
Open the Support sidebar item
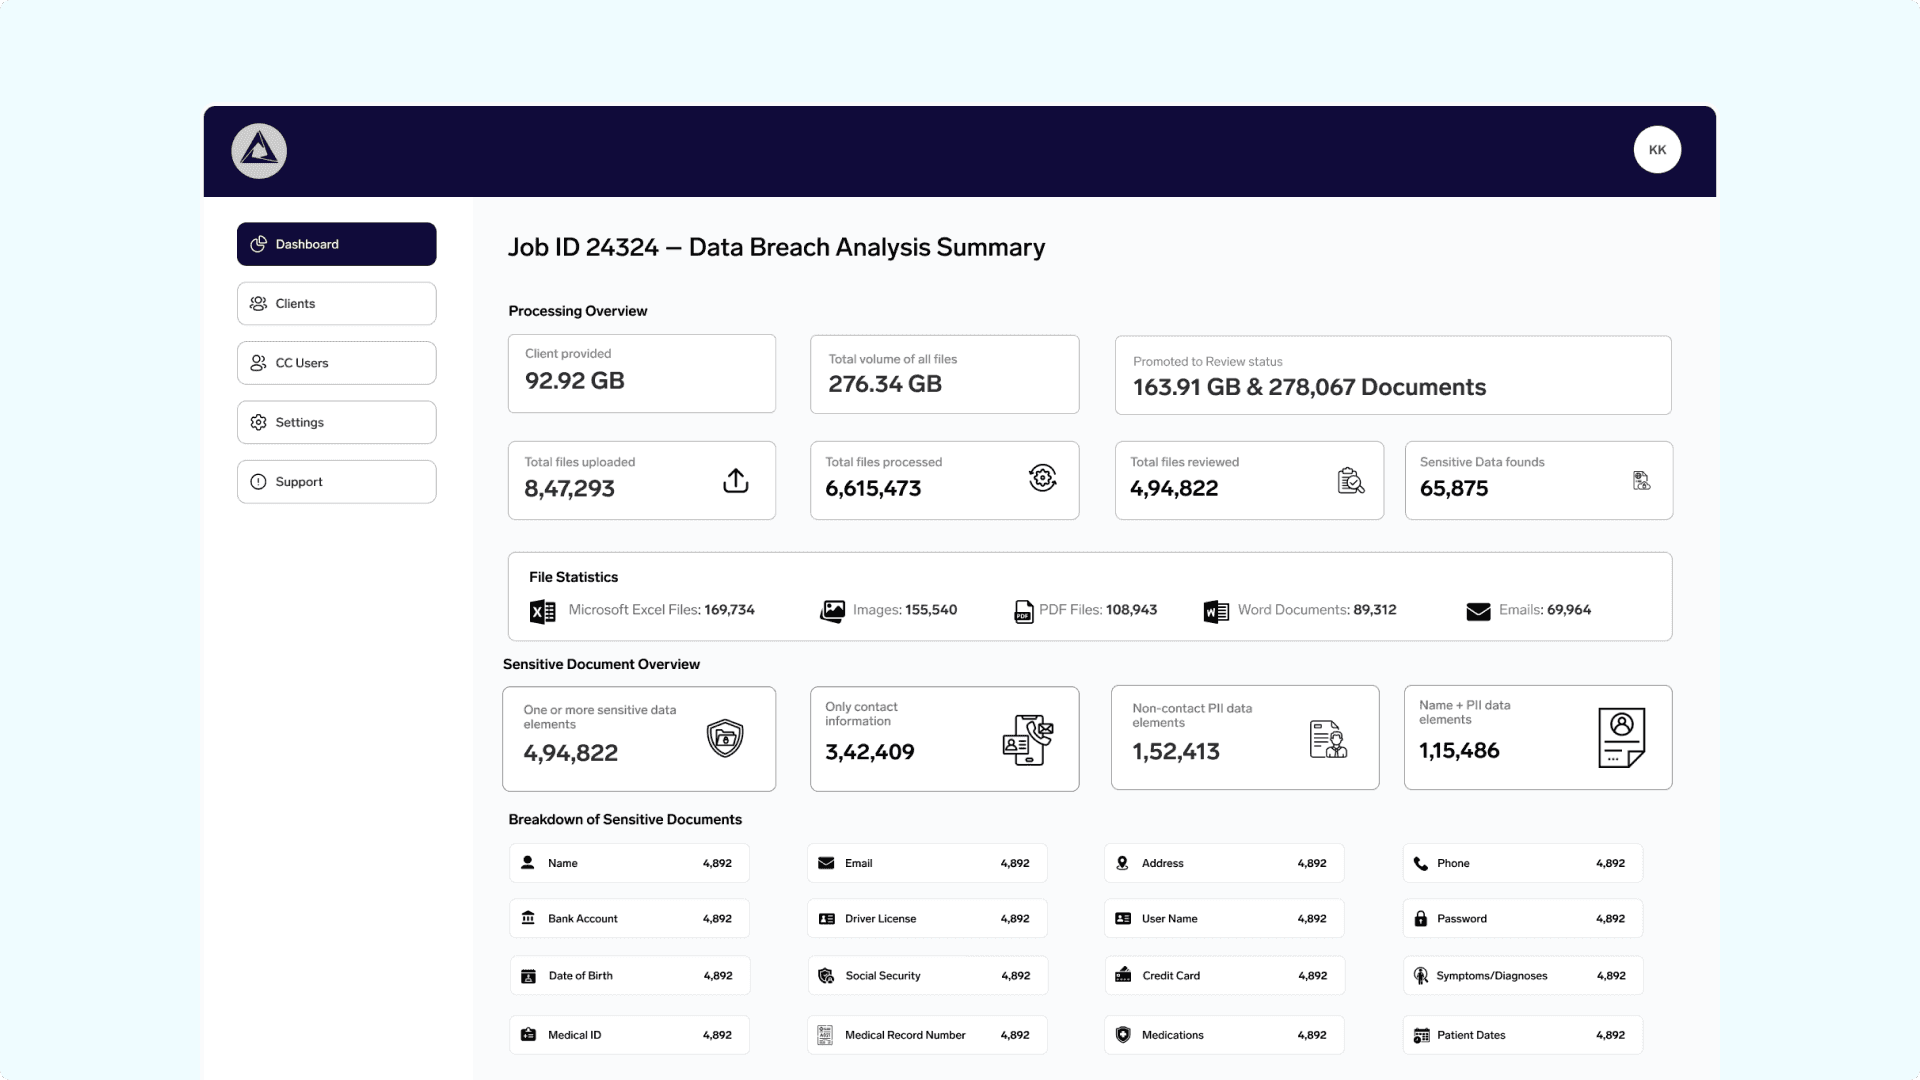tap(336, 482)
